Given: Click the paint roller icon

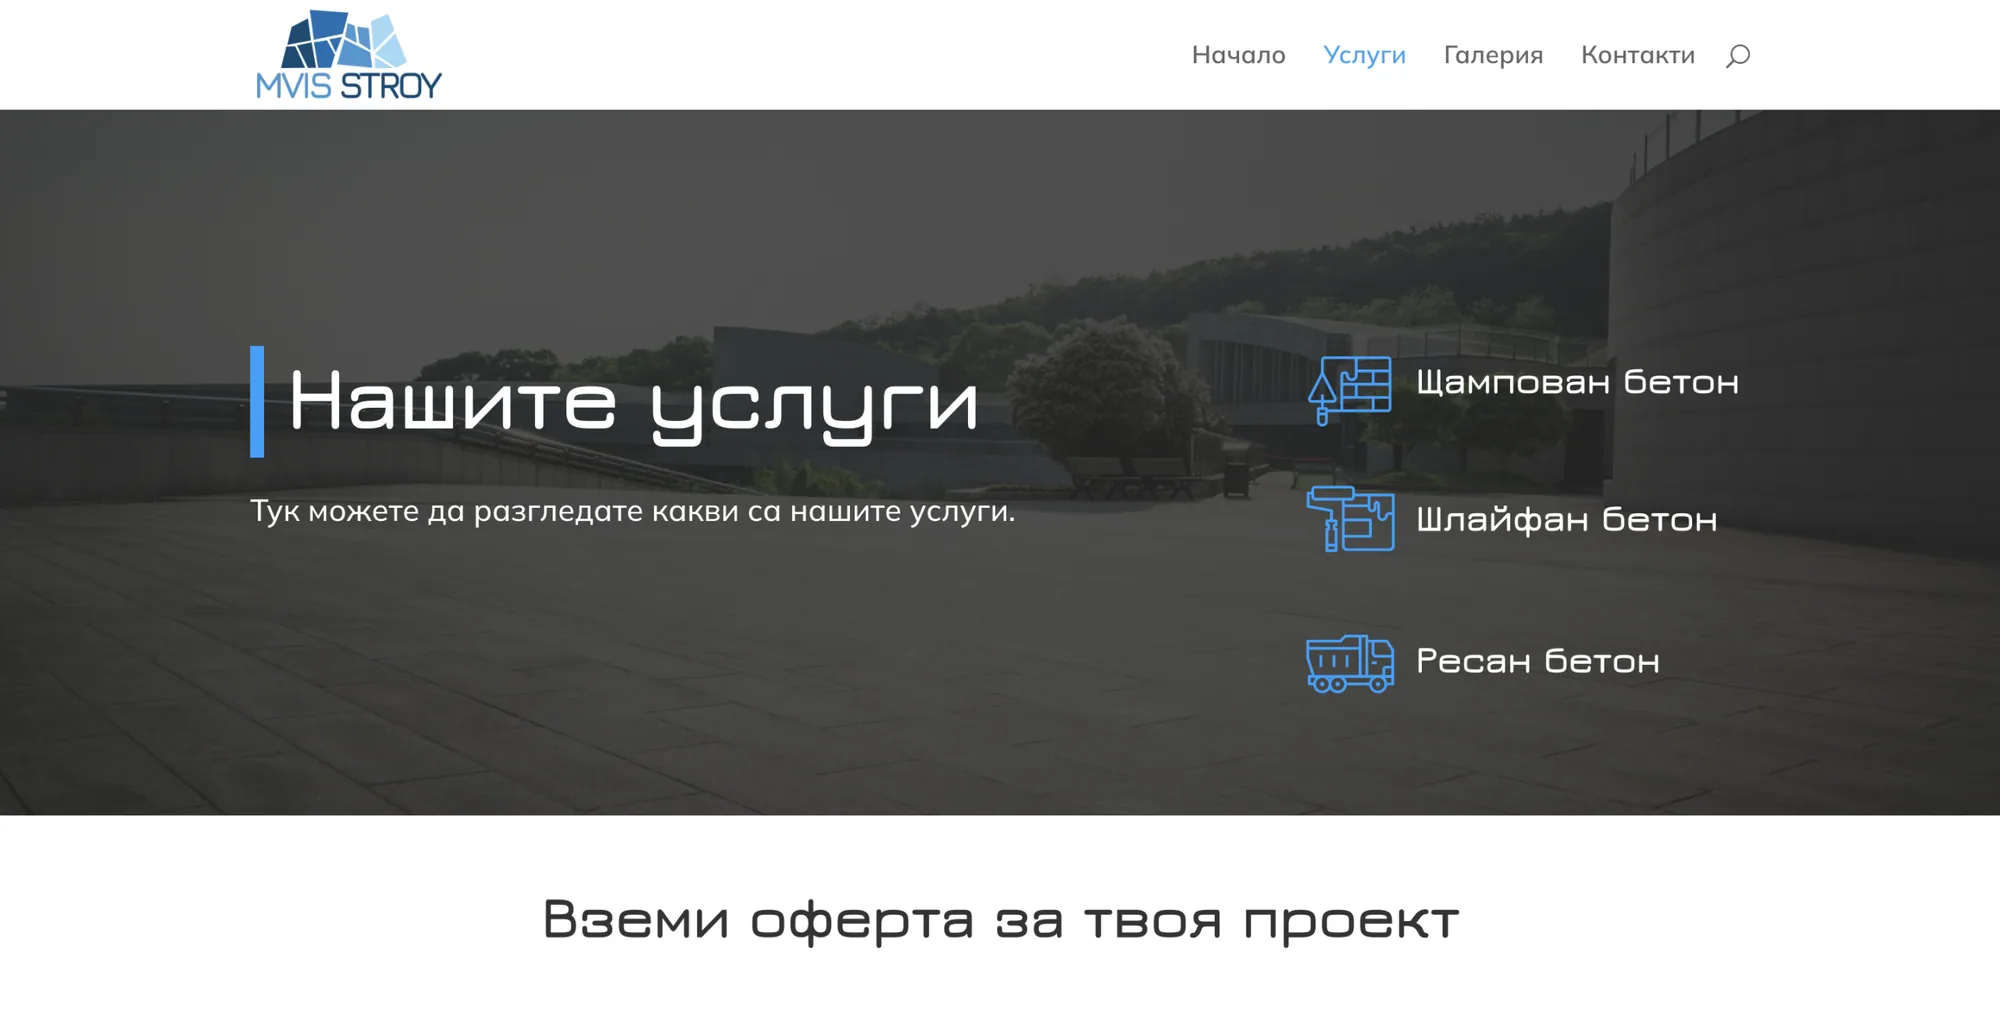Looking at the screenshot, I should coord(1350,519).
